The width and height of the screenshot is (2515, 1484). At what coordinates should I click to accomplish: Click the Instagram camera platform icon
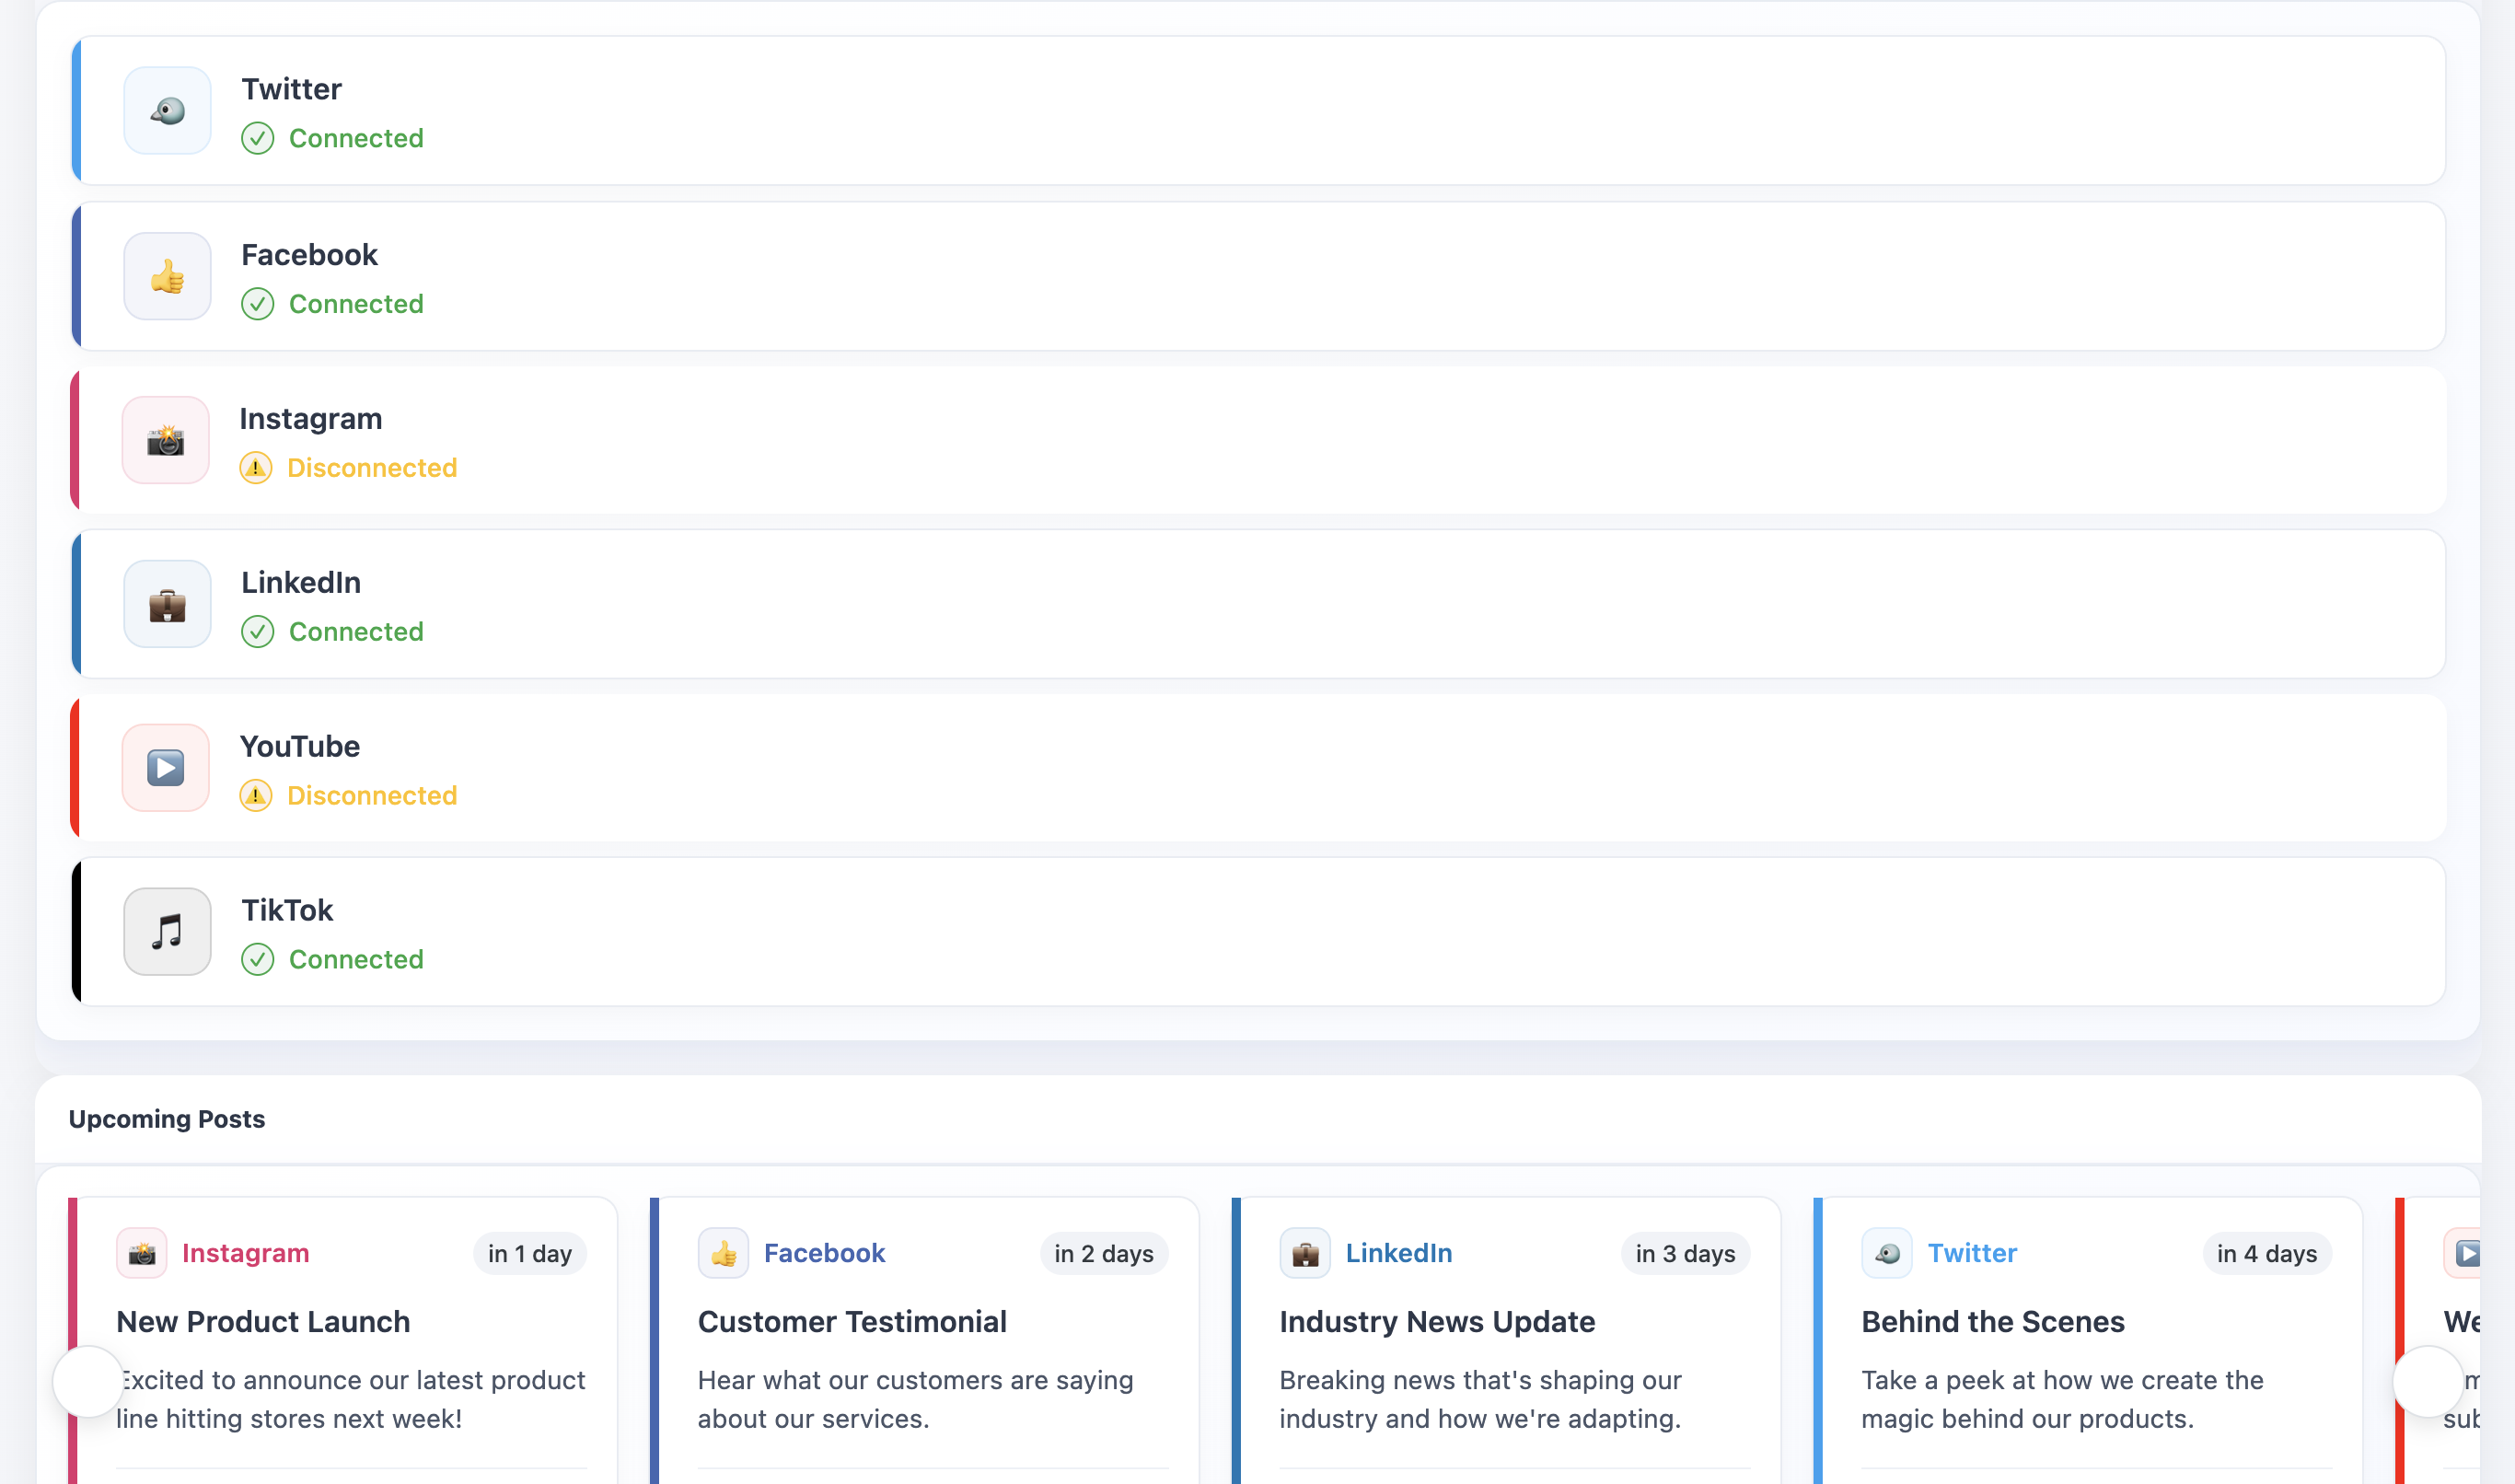point(165,440)
